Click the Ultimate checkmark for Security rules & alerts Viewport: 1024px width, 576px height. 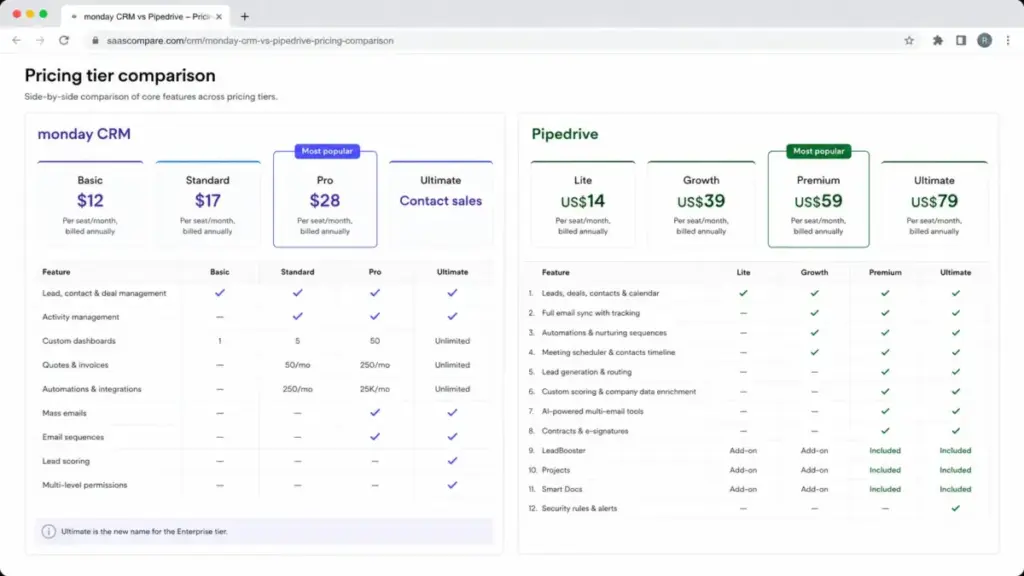coord(955,508)
